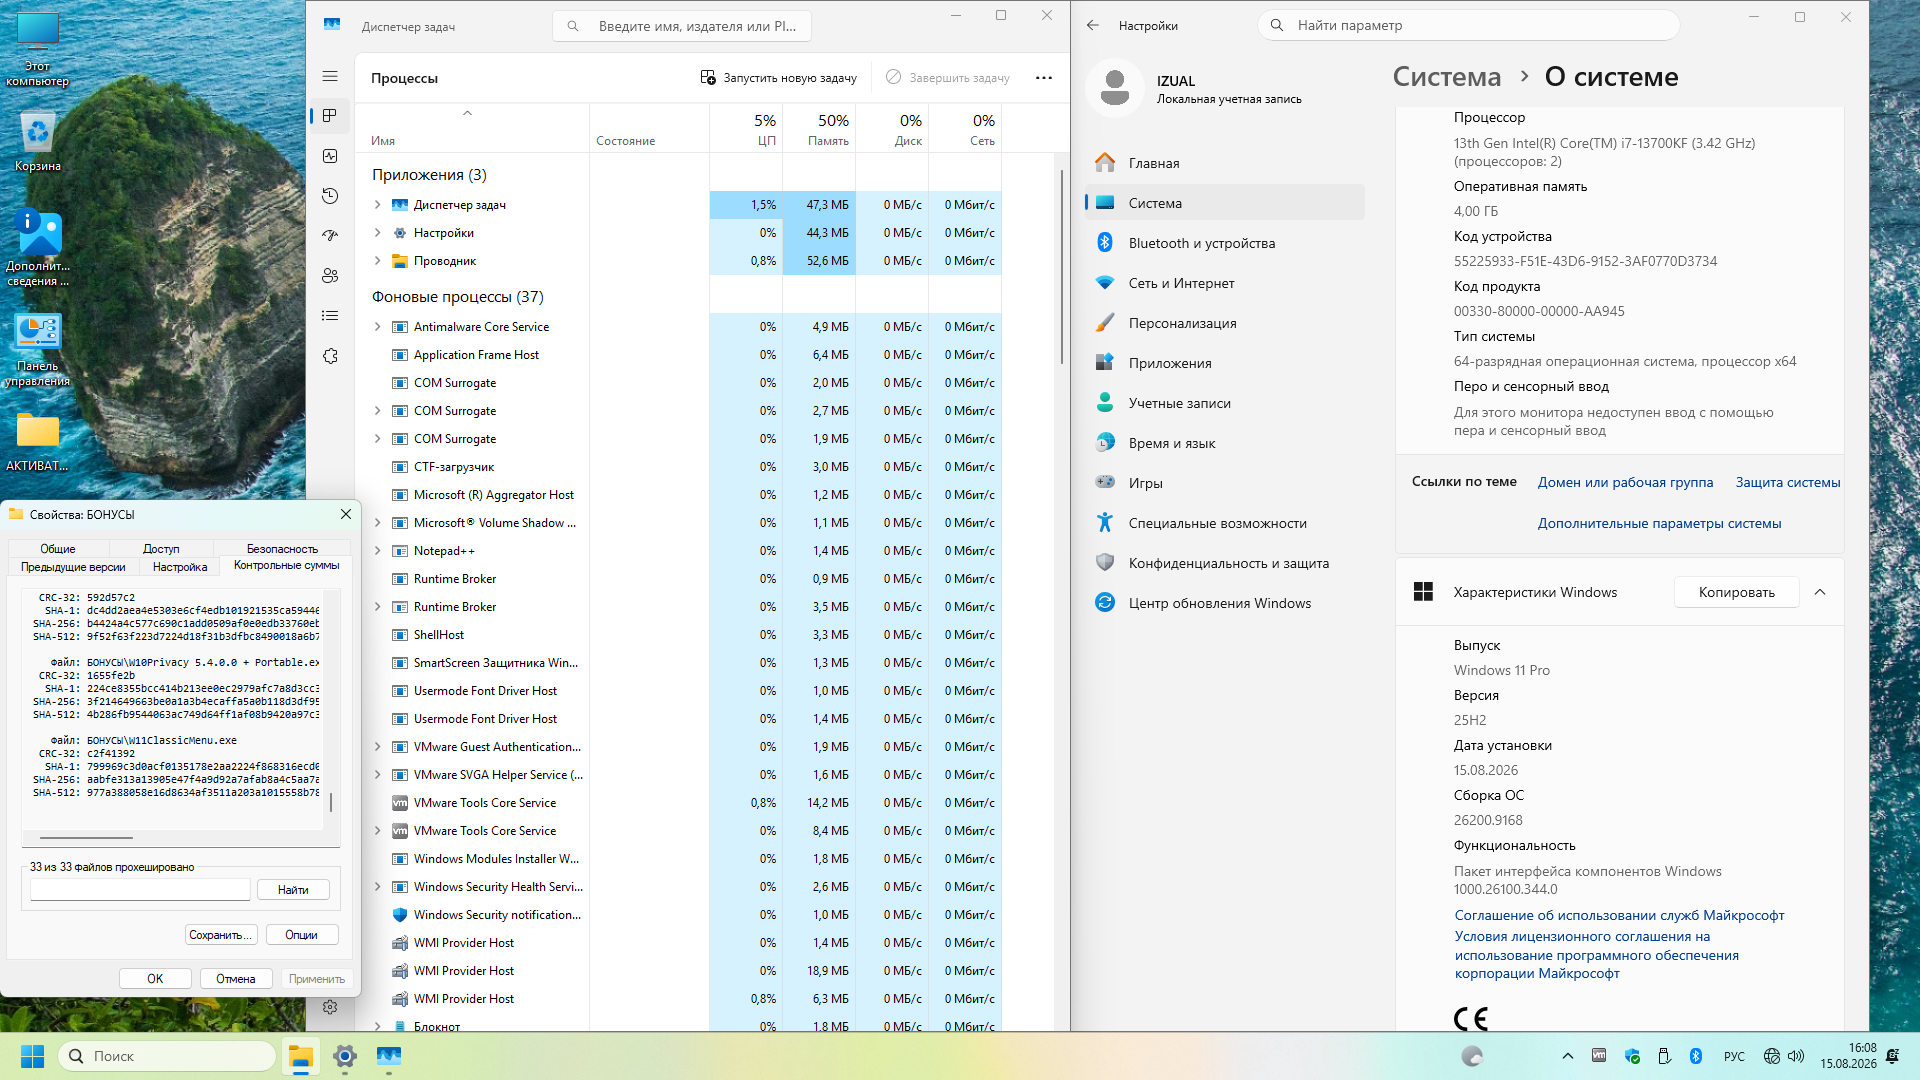Show hidden system tray icons

tap(1567, 1056)
